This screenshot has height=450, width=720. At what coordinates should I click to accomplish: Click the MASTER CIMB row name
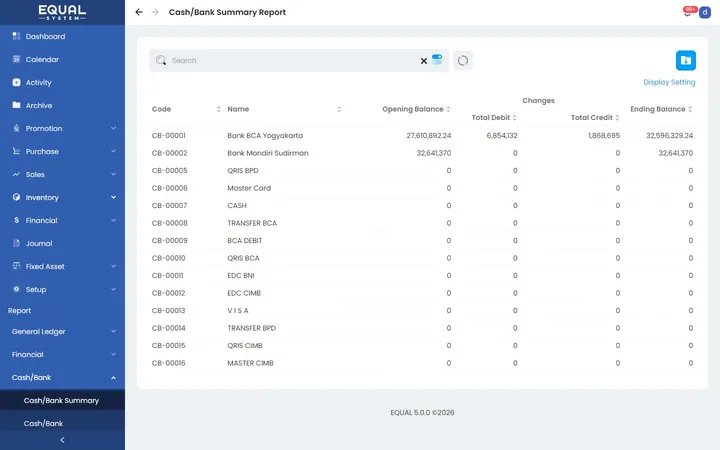coord(250,363)
